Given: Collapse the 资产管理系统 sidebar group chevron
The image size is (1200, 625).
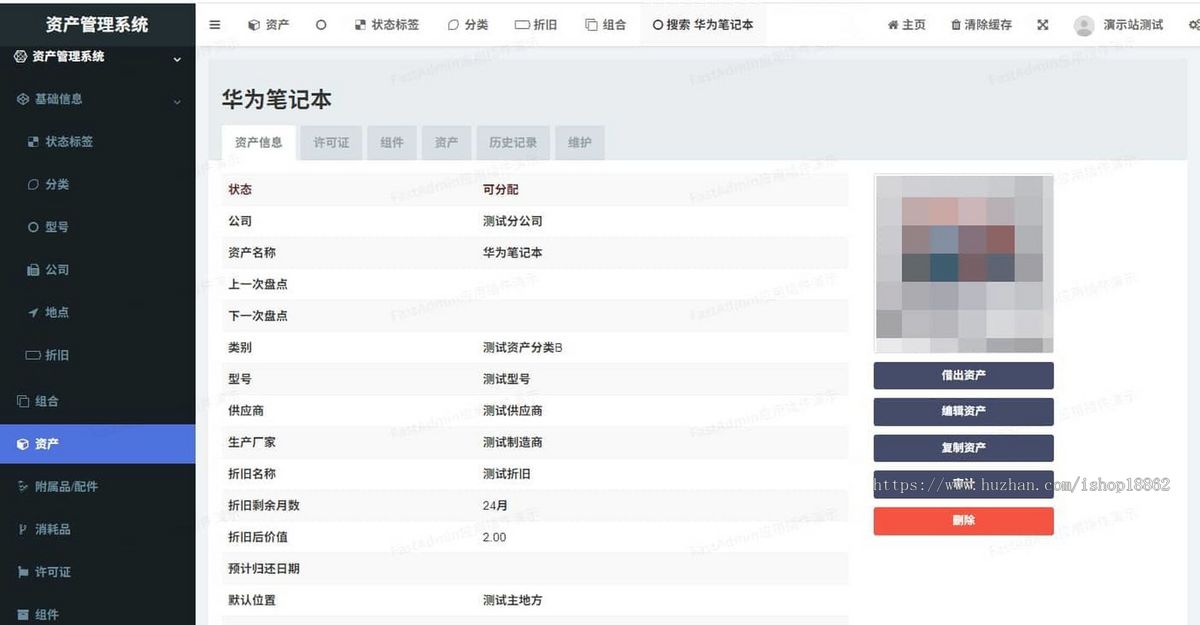Looking at the screenshot, I should (179, 58).
